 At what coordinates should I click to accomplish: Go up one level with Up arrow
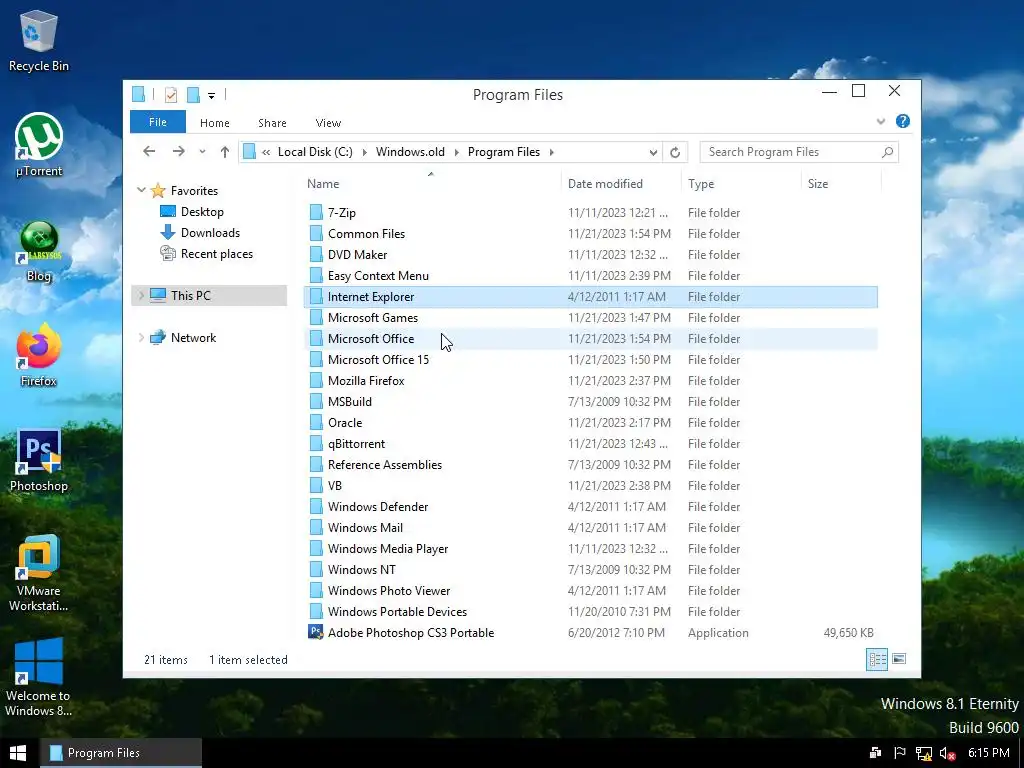coord(225,152)
